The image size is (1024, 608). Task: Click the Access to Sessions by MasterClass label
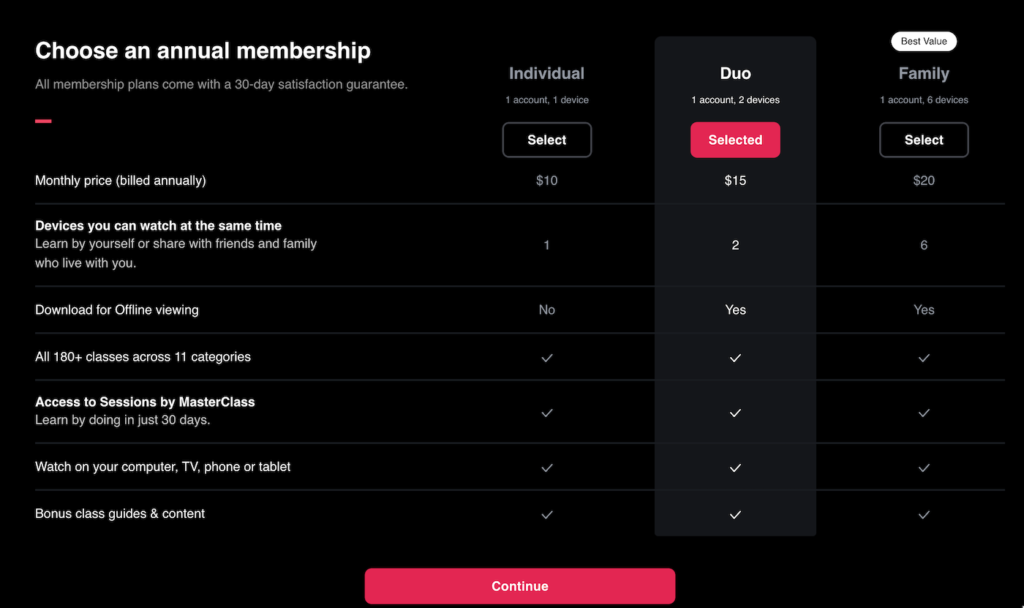click(x=145, y=402)
